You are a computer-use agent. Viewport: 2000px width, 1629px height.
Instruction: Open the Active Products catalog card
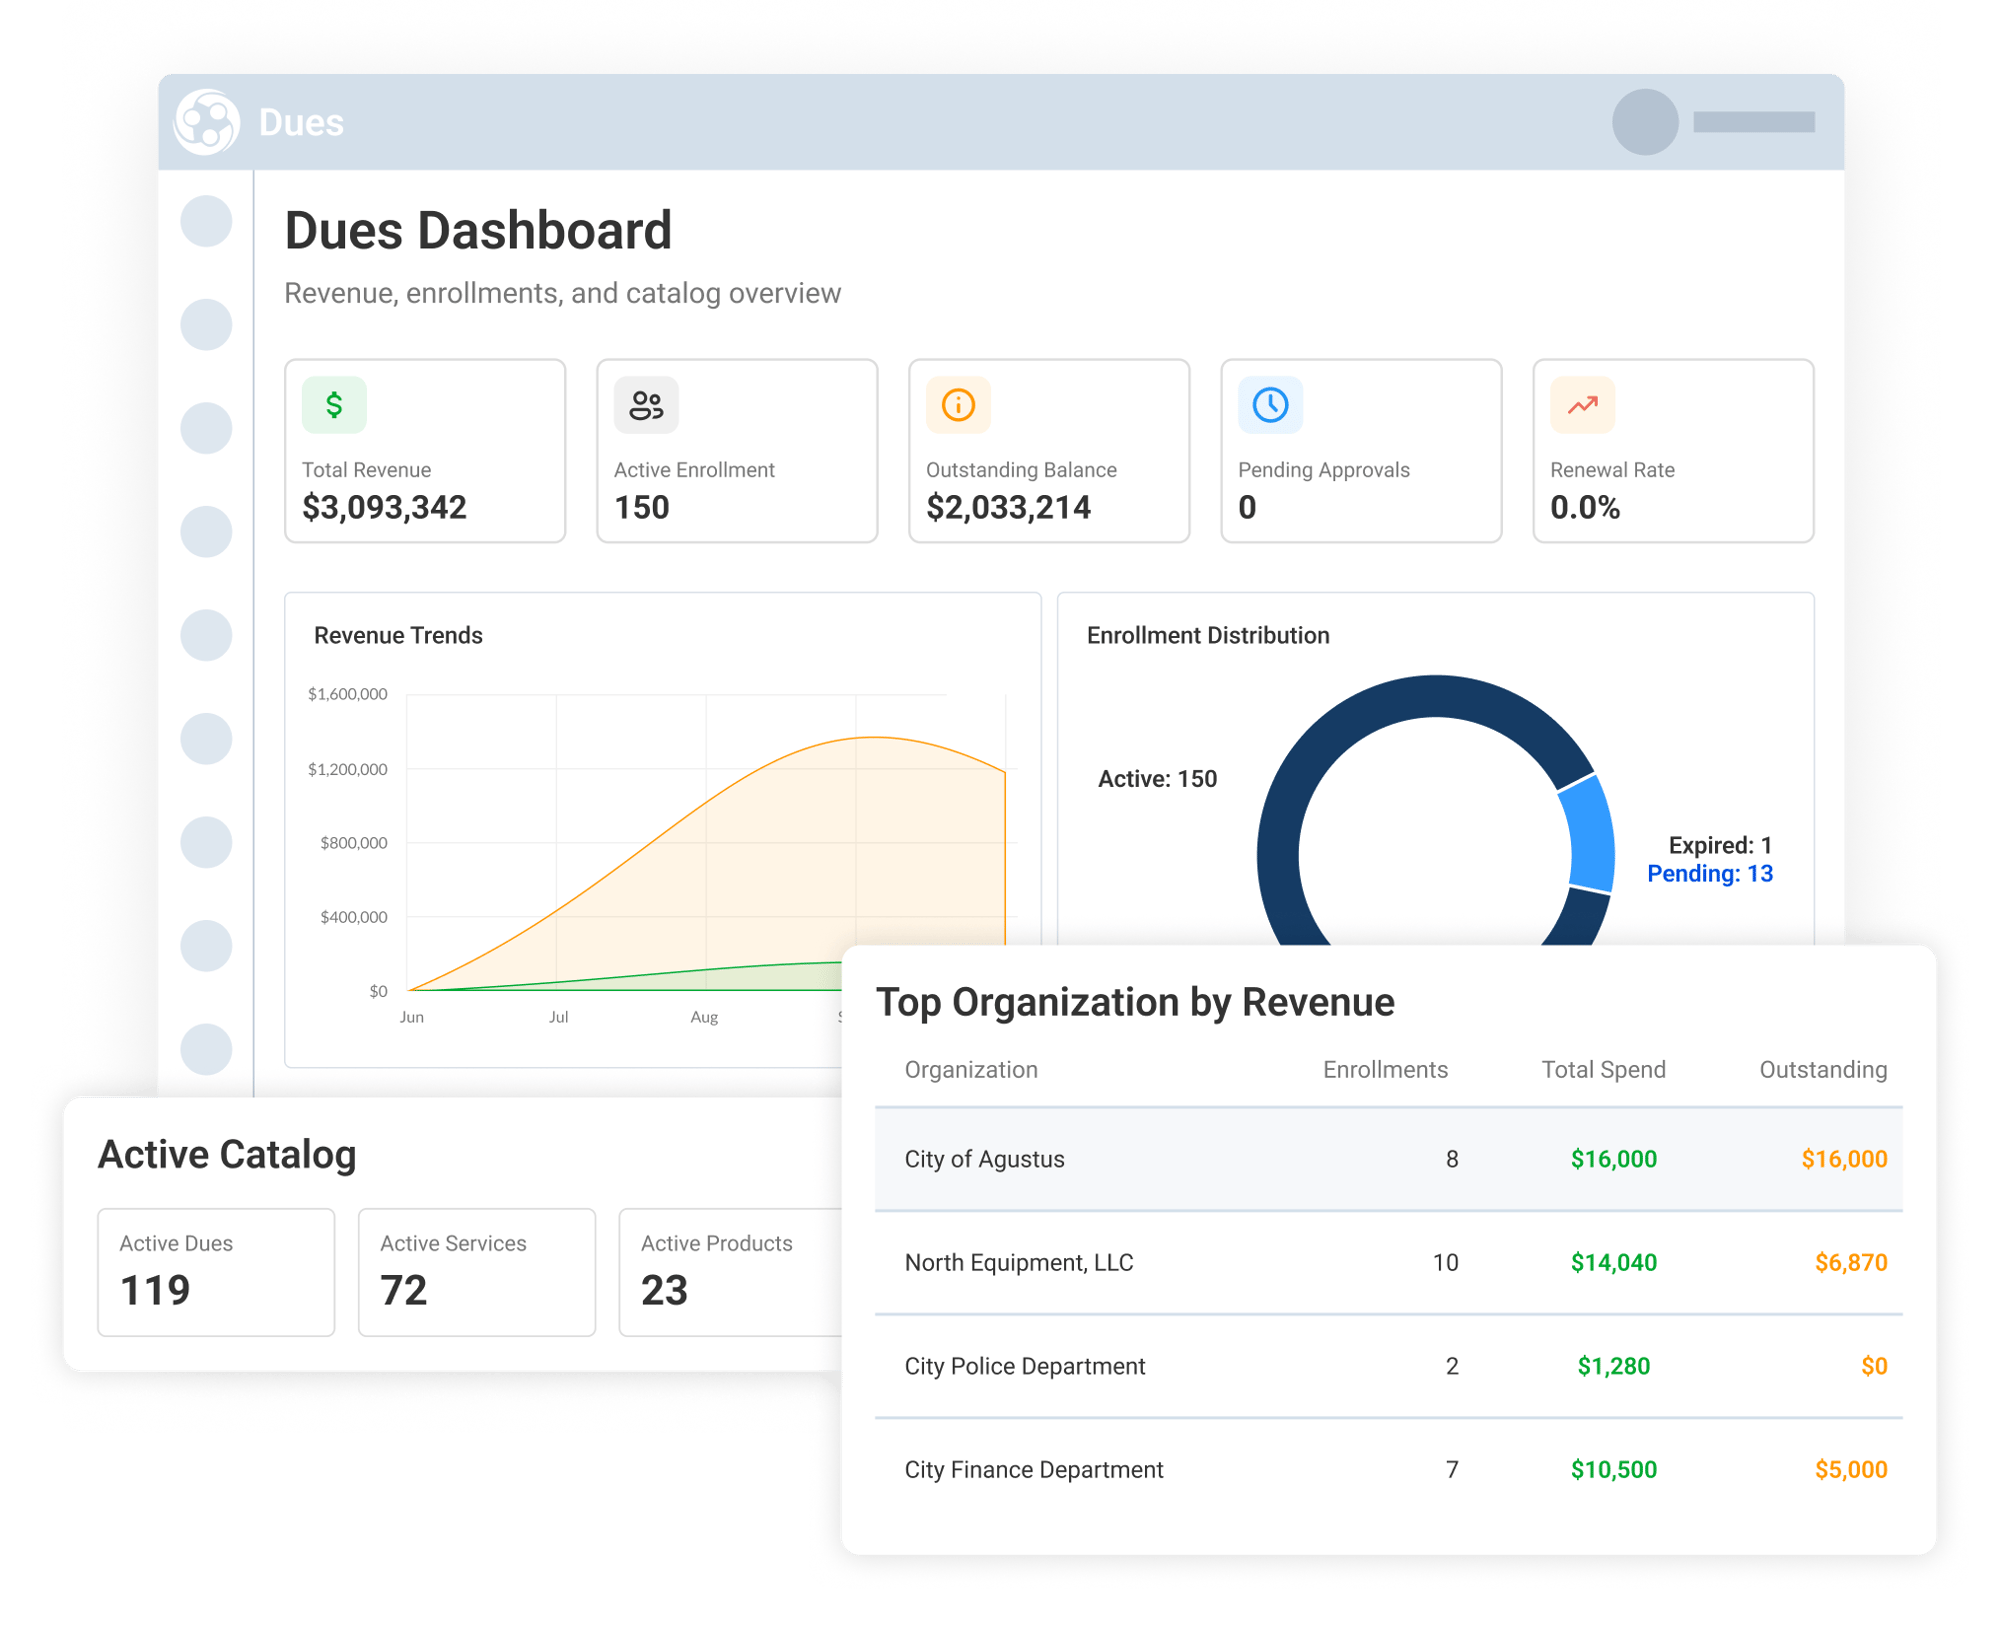731,1272
